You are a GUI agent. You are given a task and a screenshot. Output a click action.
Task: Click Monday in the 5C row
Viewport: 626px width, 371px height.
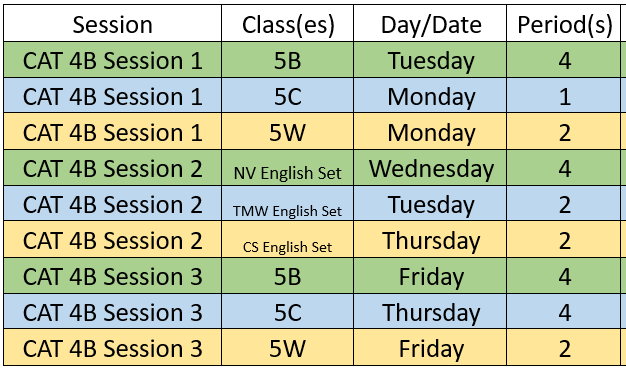point(430,95)
